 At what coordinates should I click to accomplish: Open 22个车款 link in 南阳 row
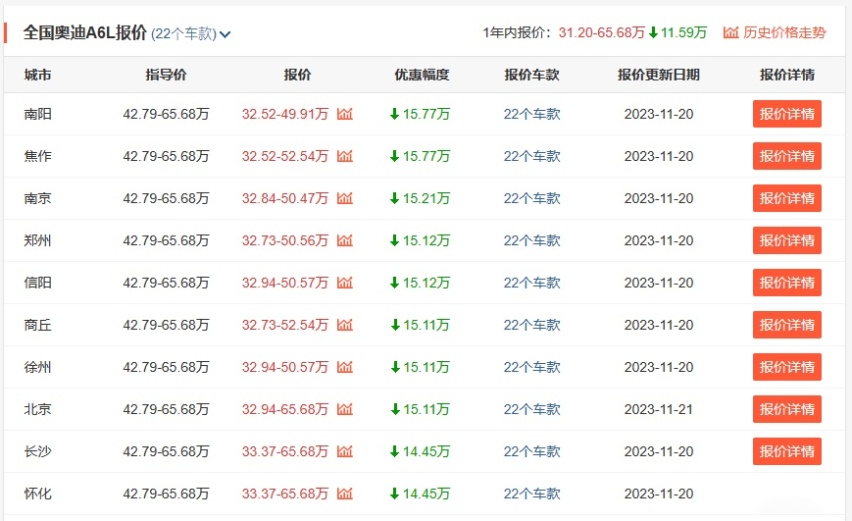click(x=531, y=114)
